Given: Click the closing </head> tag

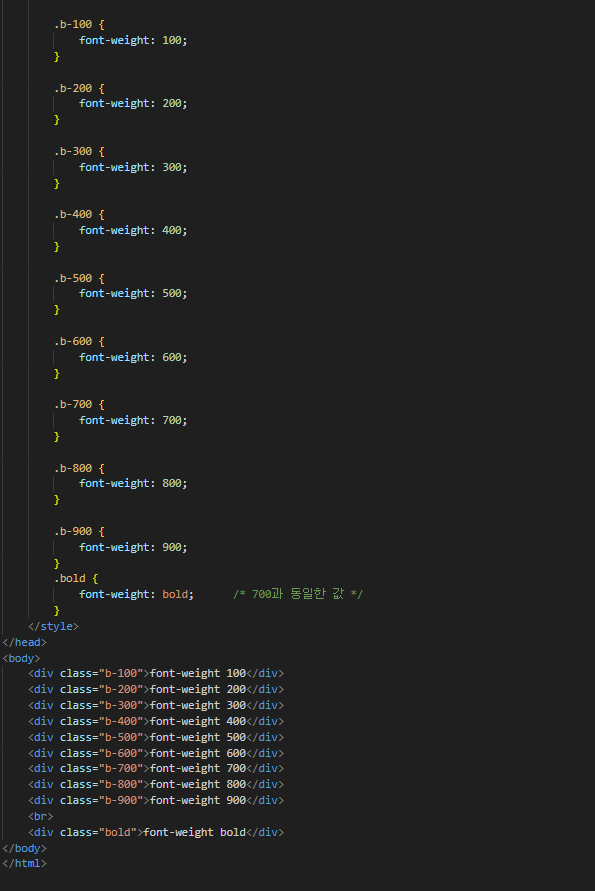Looking at the screenshot, I should coord(24,642).
